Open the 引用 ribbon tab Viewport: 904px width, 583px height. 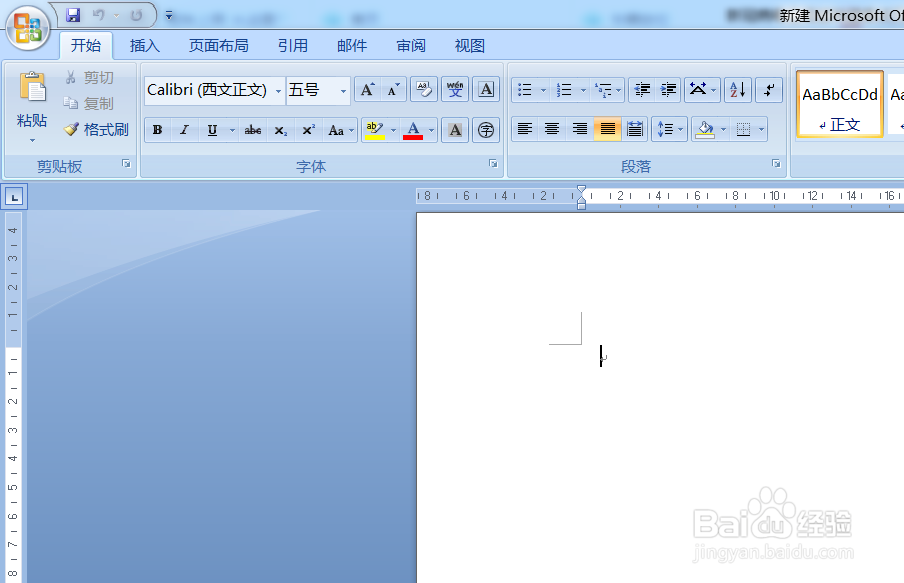[293, 46]
